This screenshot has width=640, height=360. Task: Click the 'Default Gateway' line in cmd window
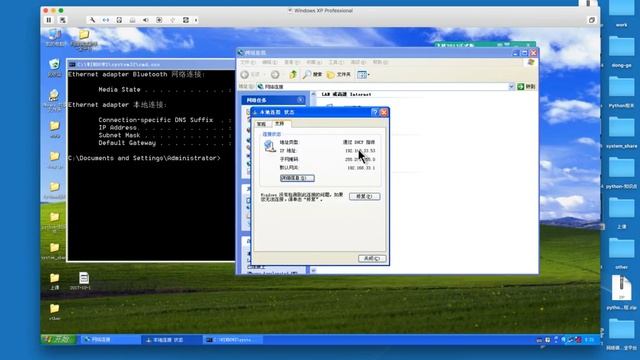164,143
